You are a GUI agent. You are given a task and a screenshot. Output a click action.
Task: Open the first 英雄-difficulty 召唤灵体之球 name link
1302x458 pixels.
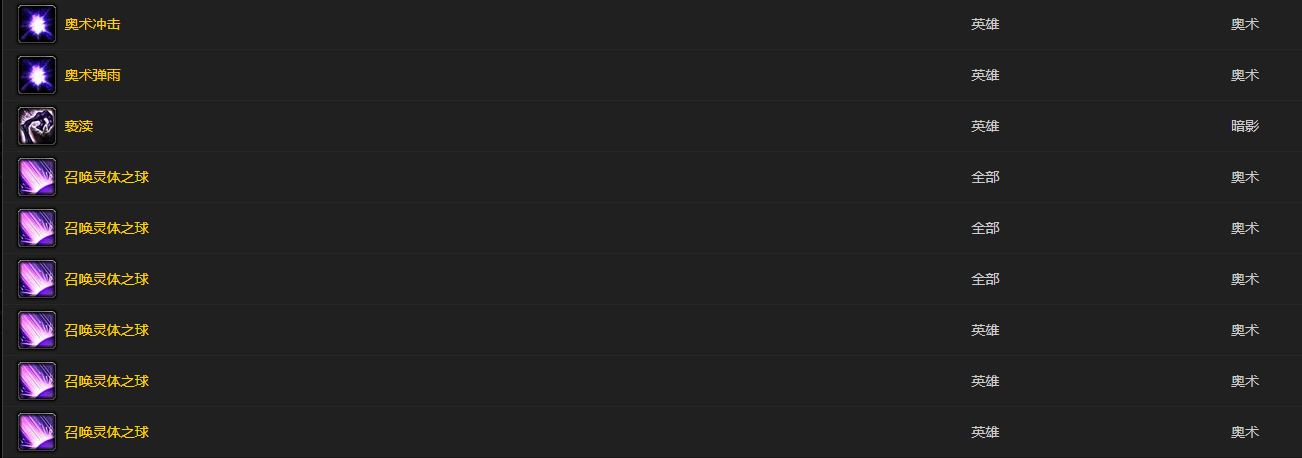107,330
